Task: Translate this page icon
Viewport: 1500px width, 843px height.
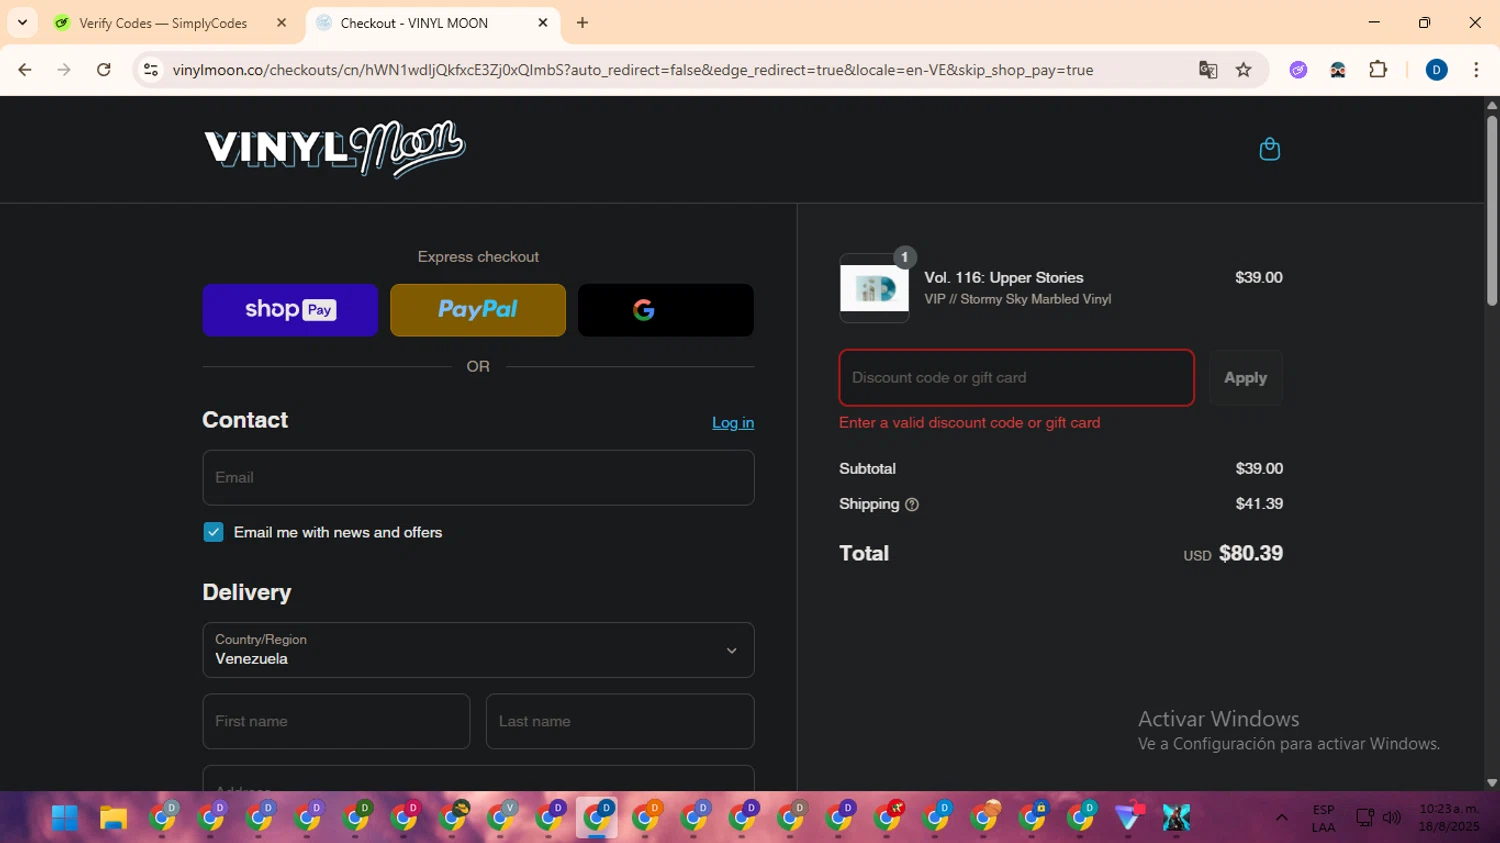Action: pyautogui.click(x=1208, y=70)
